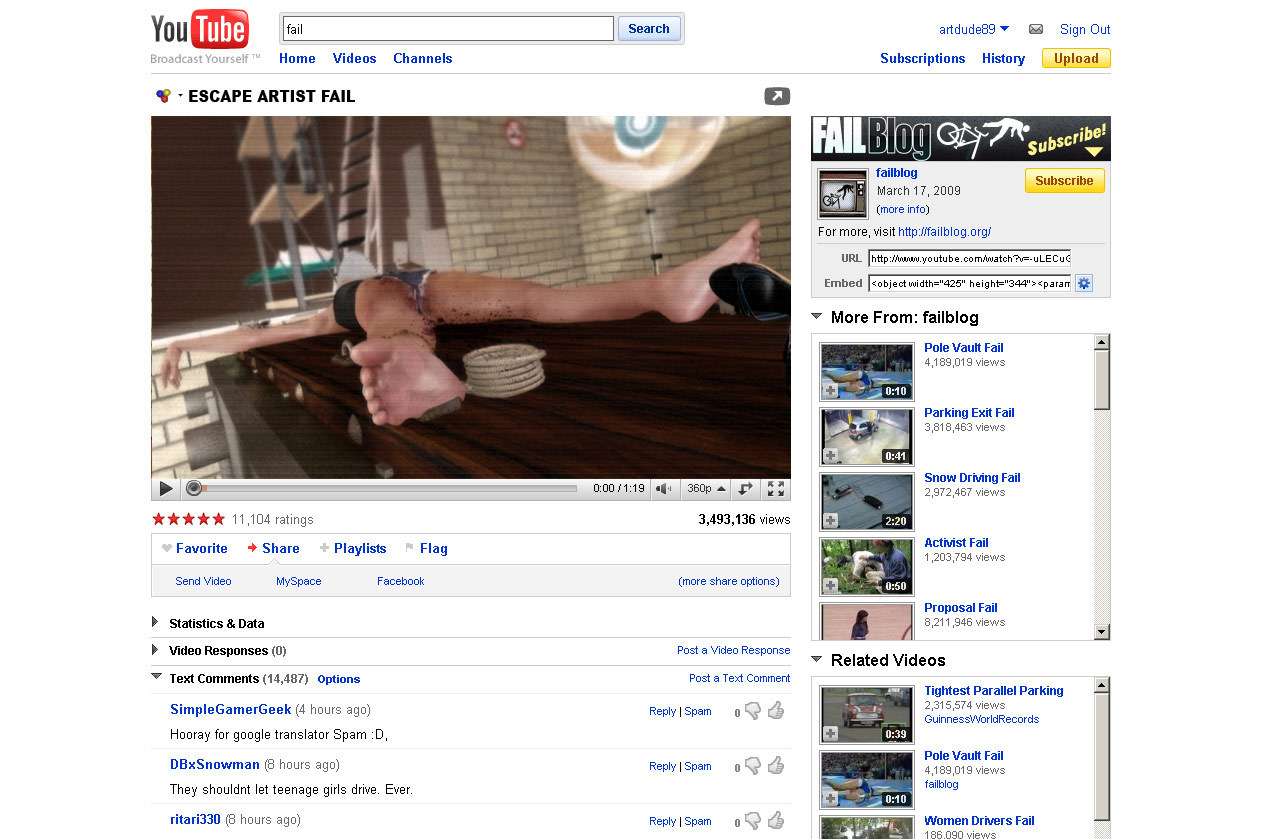Click in the search box containing 'fail'
This screenshot has height=839, width=1263.
pyautogui.click(x=448, y=29)
